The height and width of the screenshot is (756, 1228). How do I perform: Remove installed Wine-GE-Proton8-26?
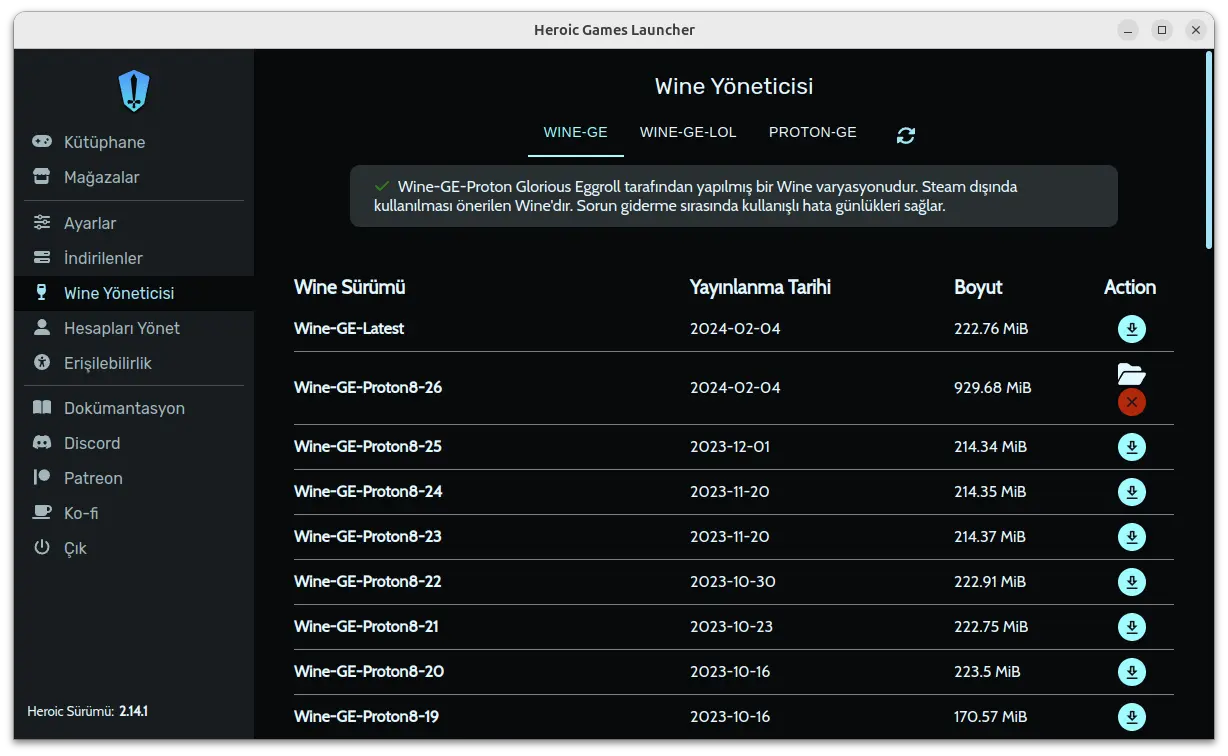(1132, 402)
